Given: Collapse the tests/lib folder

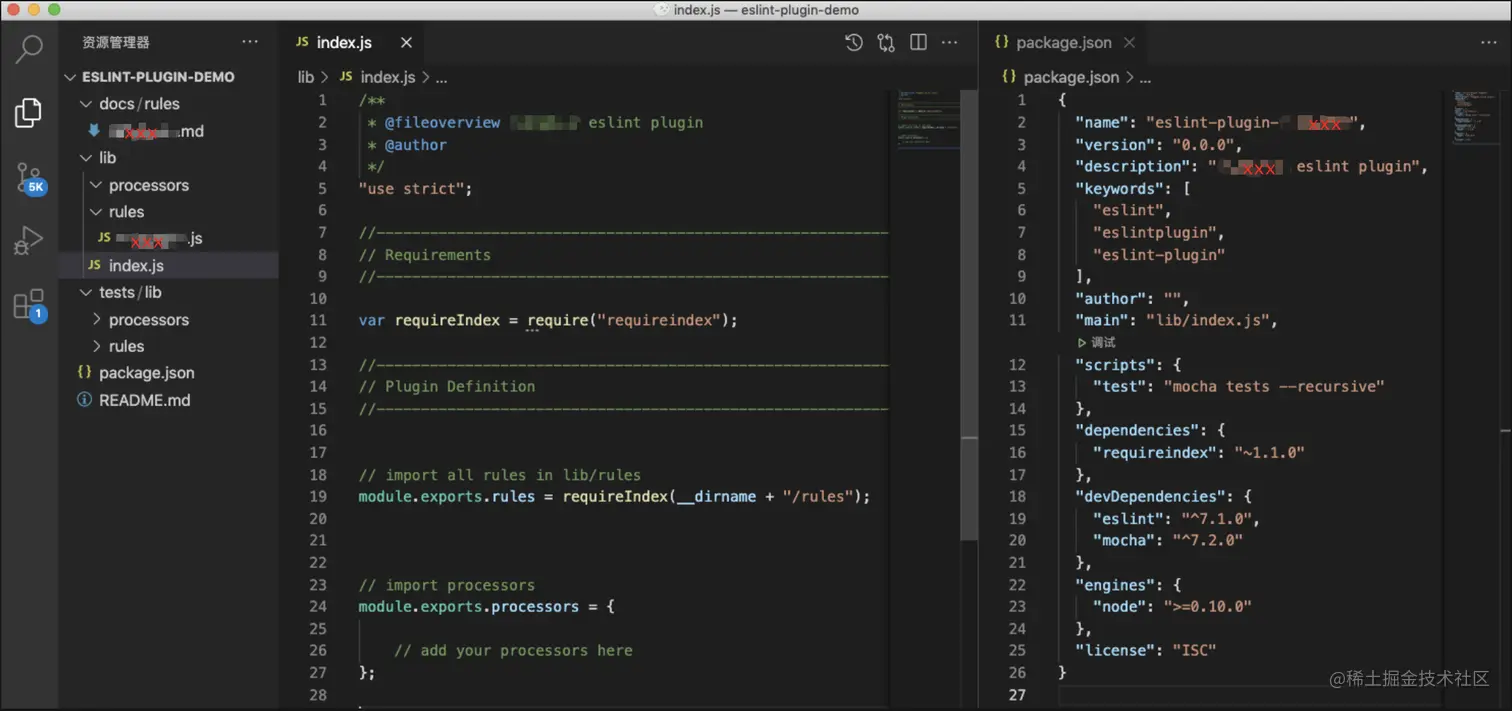Looking at the screenshot, I should [86, 293].
